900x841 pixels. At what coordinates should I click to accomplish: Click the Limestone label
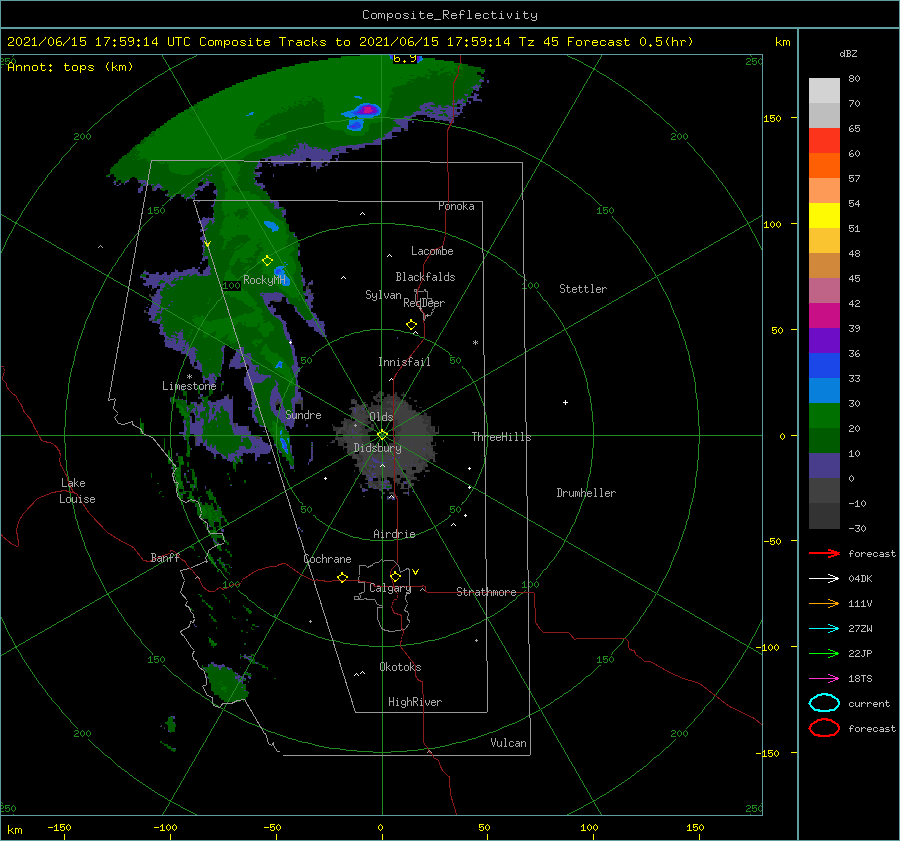(189, 386)
